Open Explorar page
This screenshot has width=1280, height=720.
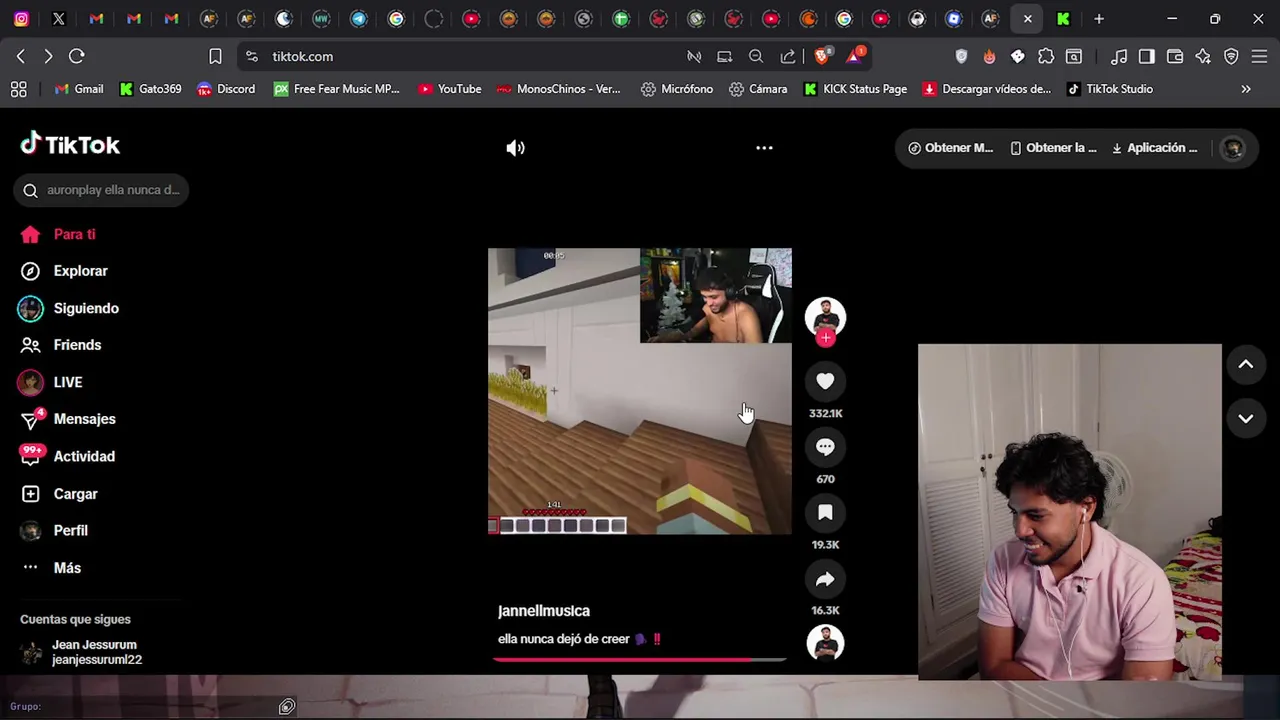tap(64, 271)
